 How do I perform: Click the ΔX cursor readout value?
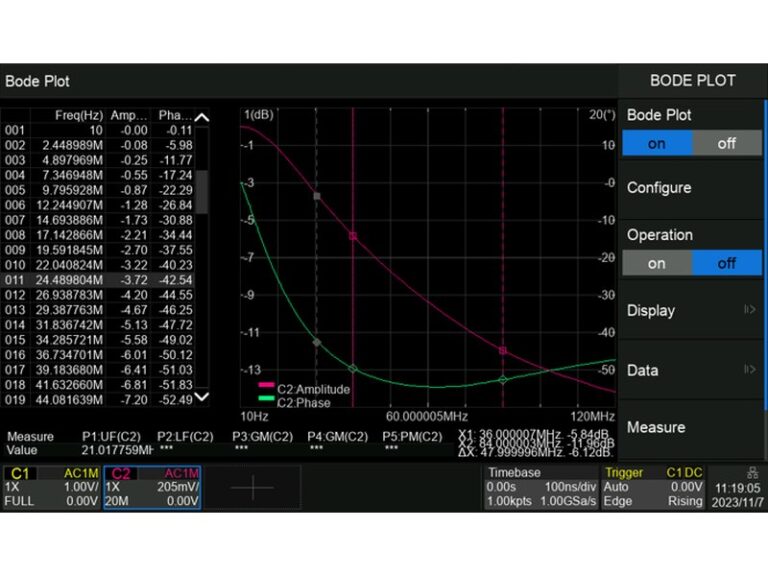pos(534,453)
